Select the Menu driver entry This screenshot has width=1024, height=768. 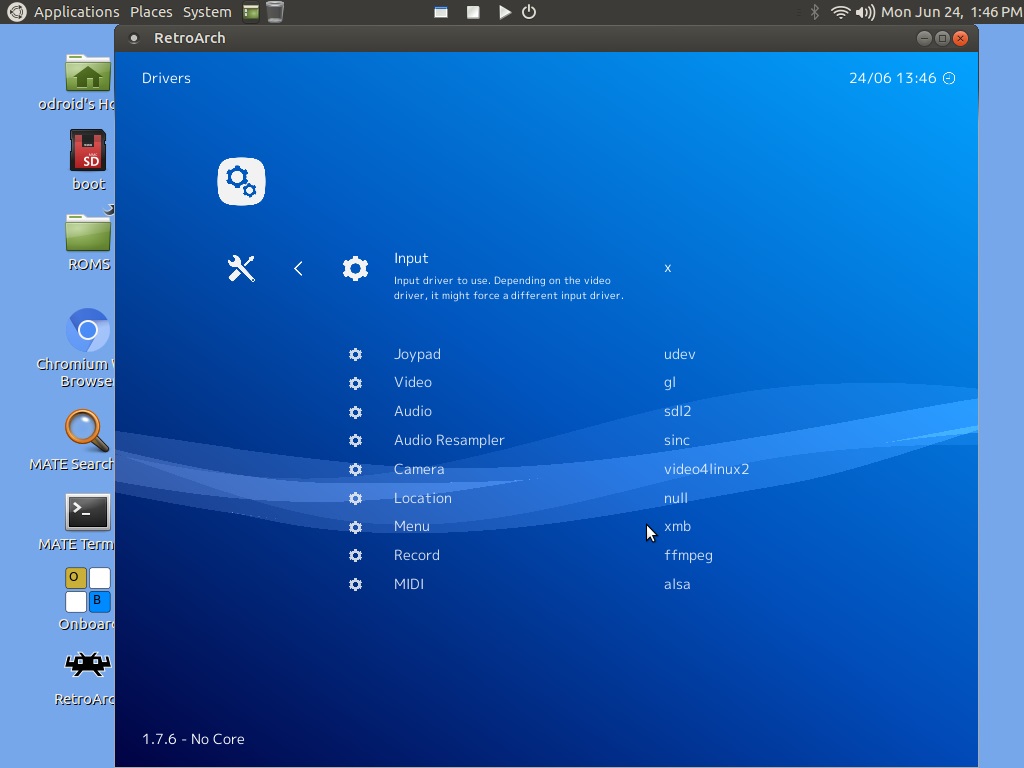(x=412, y=526)
